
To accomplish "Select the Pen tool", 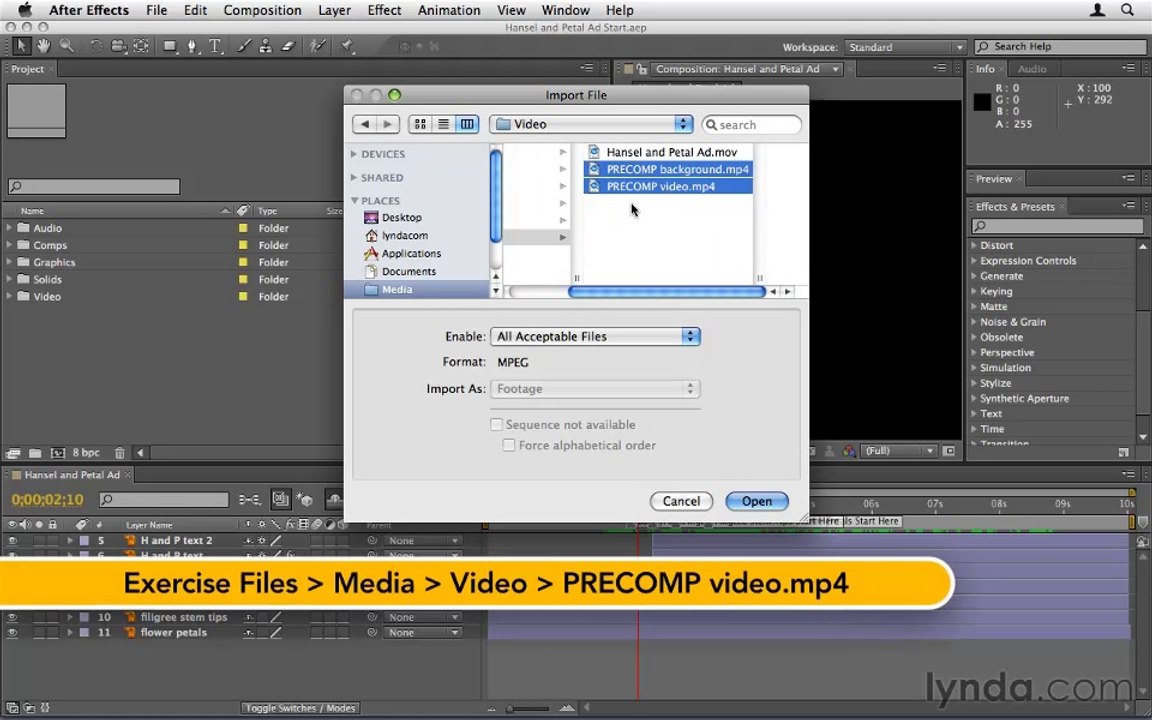I will pos(192,46).
